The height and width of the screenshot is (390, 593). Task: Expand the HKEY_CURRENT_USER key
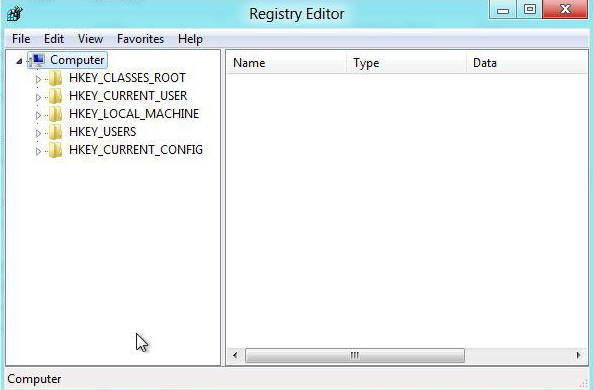point(38,97)
